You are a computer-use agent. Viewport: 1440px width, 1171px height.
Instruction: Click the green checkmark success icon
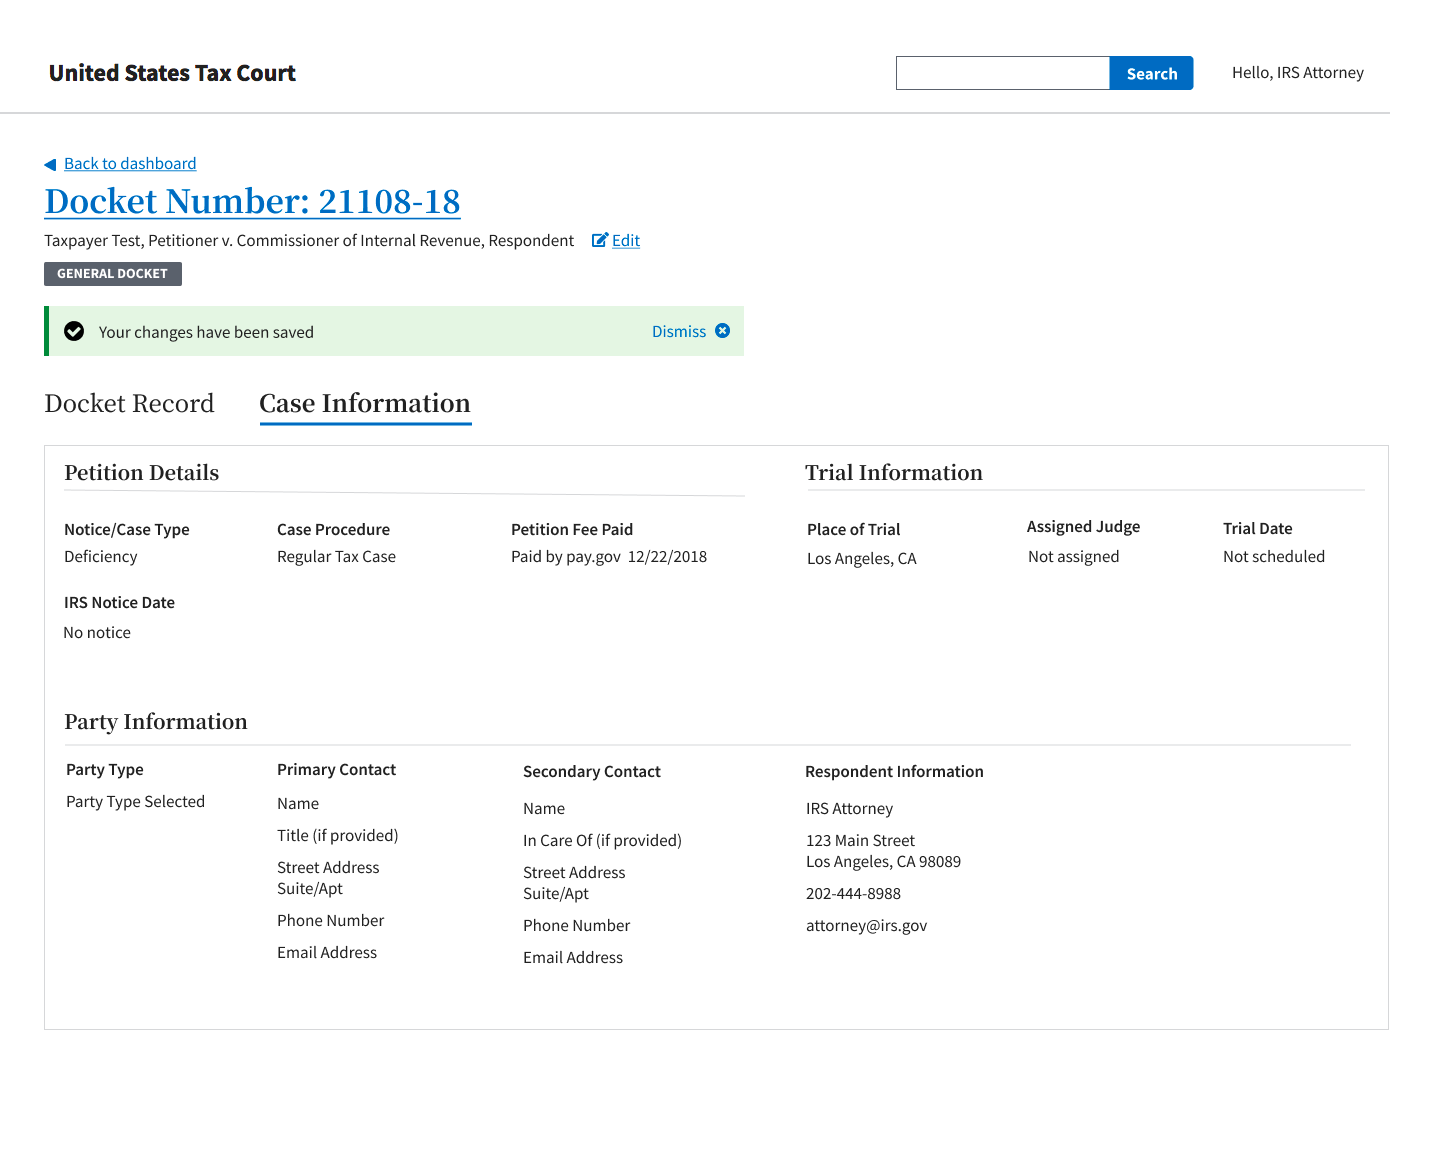[x=74, y=331]
